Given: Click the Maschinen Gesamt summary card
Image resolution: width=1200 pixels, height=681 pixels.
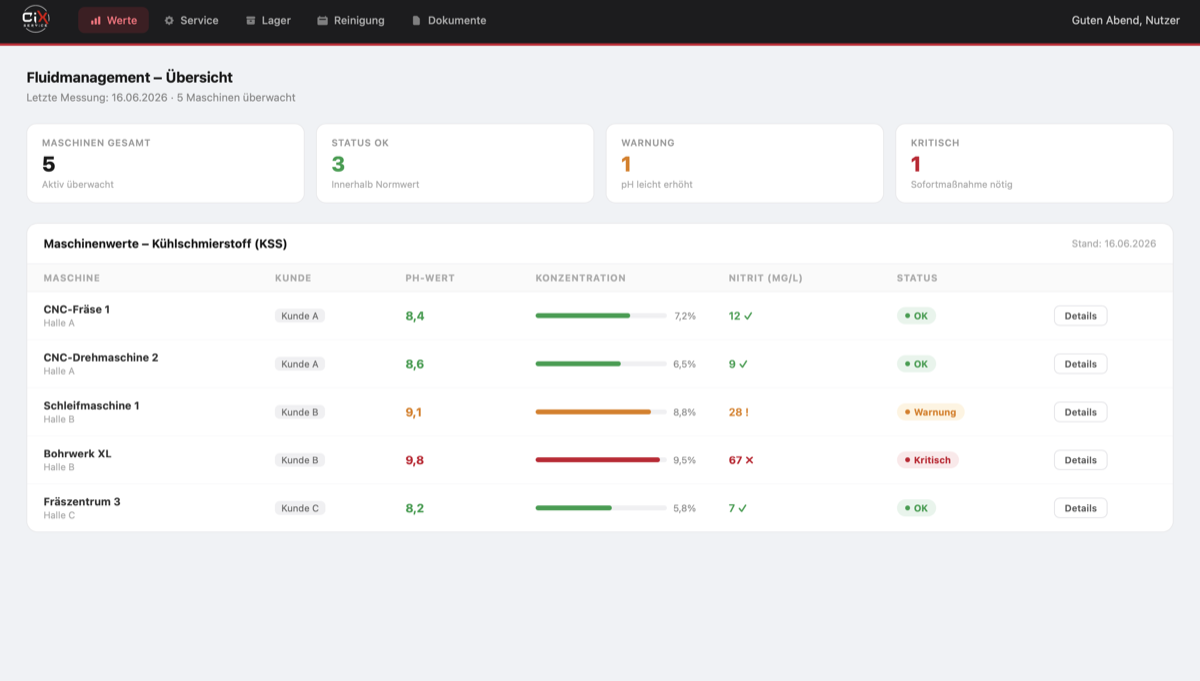Looking at the screenshot, I should coord(166,163).
